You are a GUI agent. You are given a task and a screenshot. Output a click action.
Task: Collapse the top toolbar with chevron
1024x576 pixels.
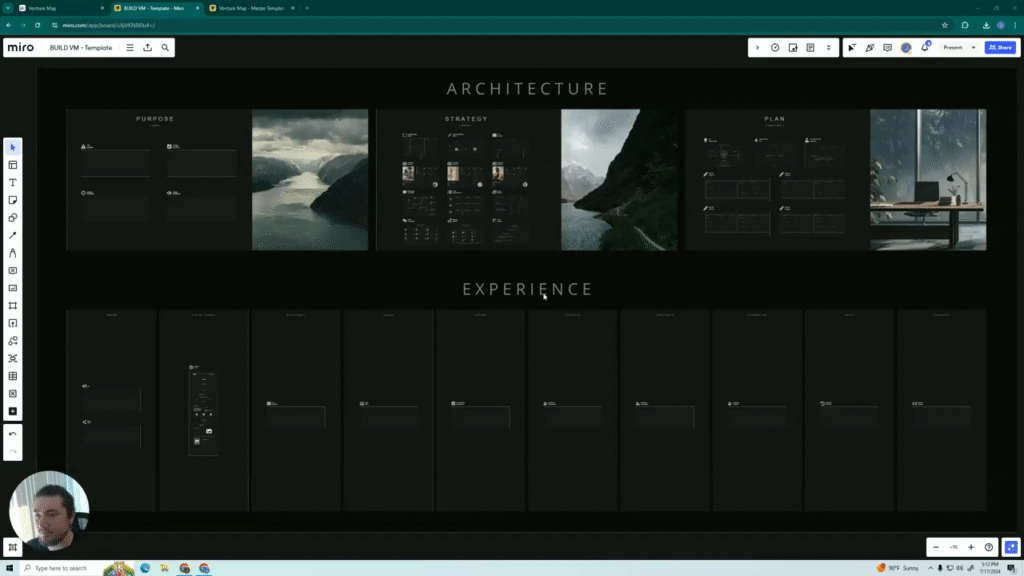757,47
